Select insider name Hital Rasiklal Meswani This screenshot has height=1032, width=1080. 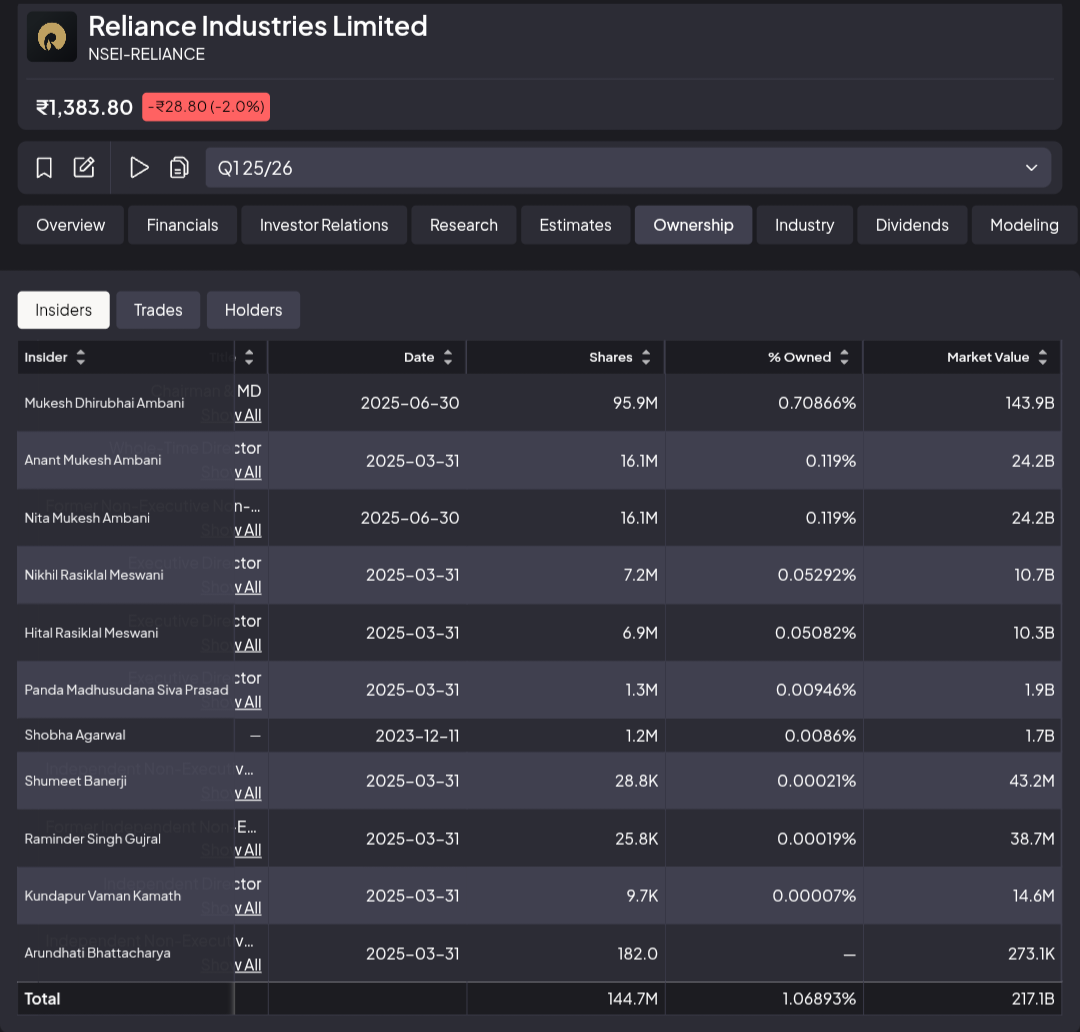(92, 633)
